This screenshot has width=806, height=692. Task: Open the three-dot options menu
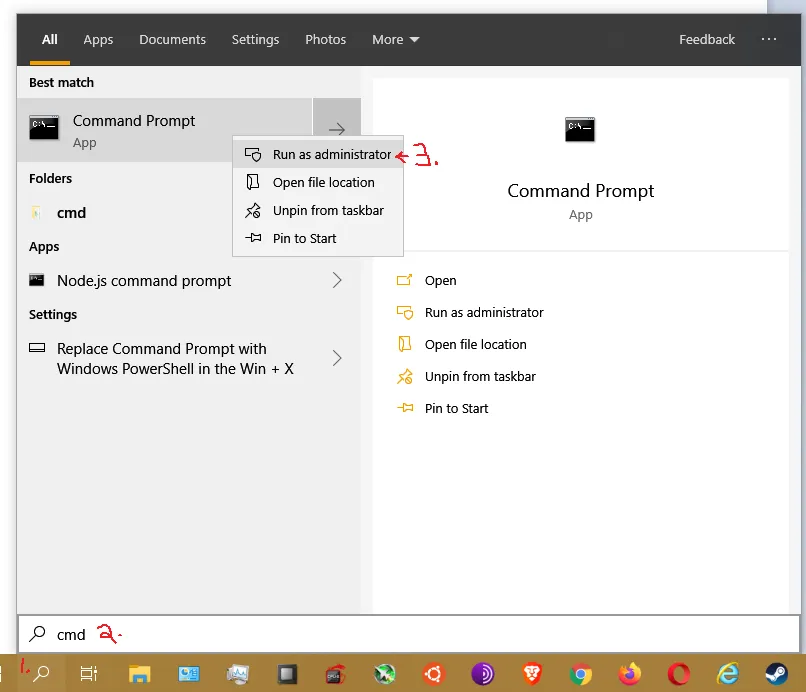(x=768, y=39)
